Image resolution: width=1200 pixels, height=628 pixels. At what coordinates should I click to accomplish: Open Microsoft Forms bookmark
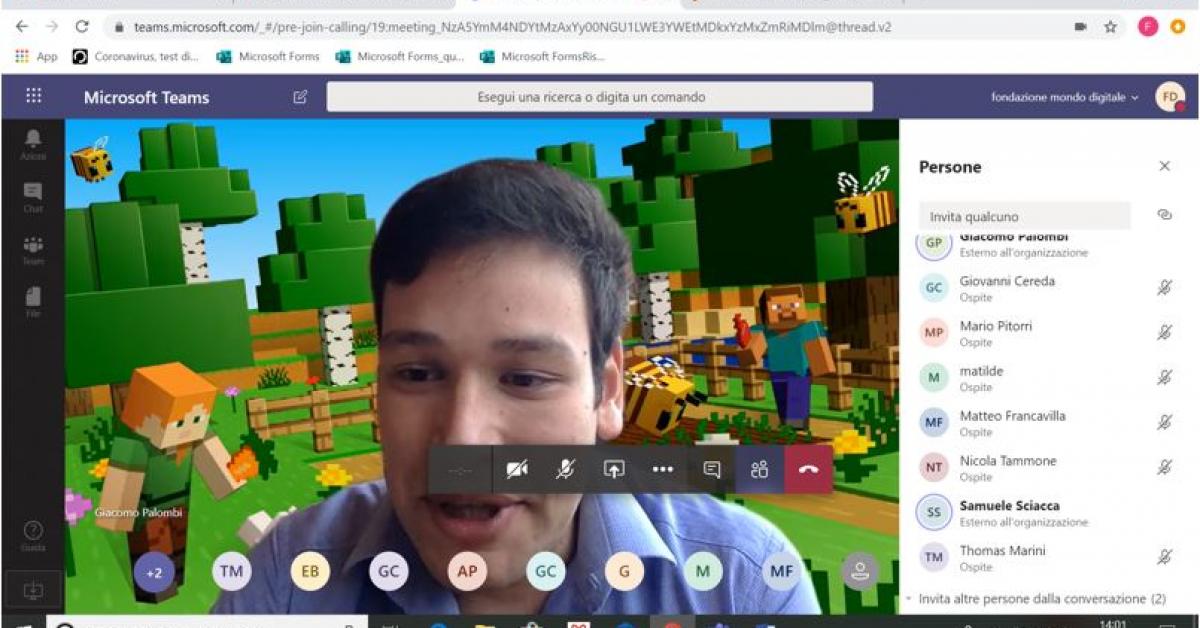coord(268,57)
